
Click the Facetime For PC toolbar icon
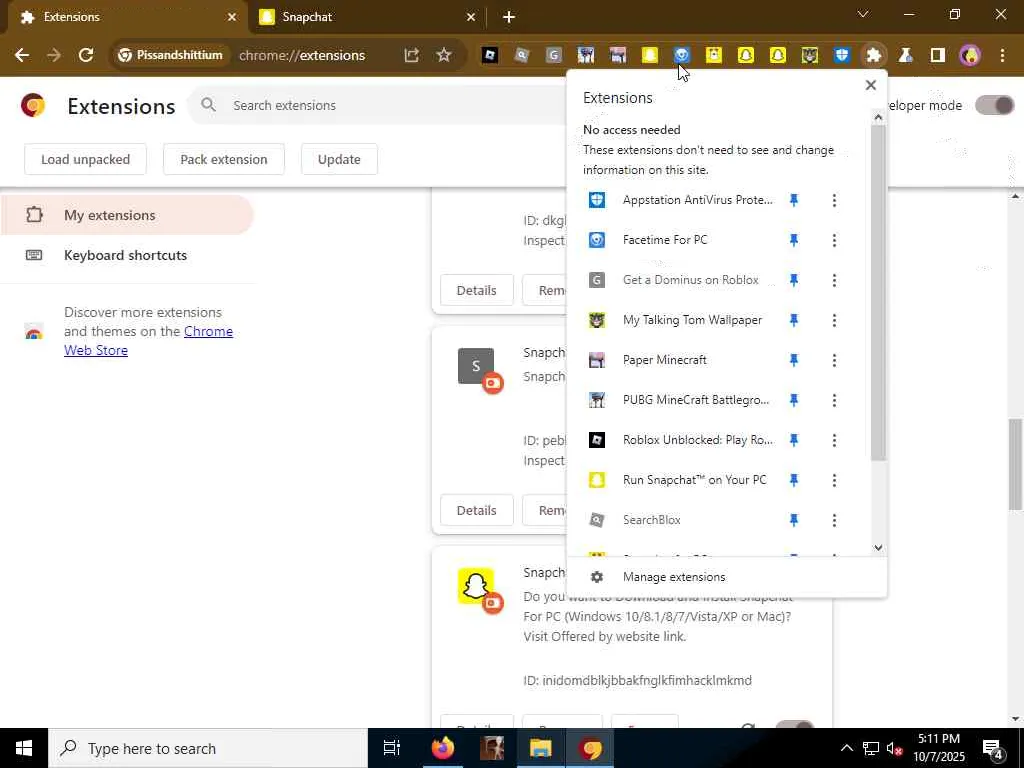point(682,56)
